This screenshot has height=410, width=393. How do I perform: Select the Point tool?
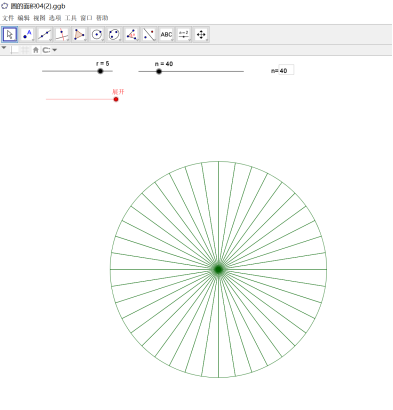pos(27,34)
